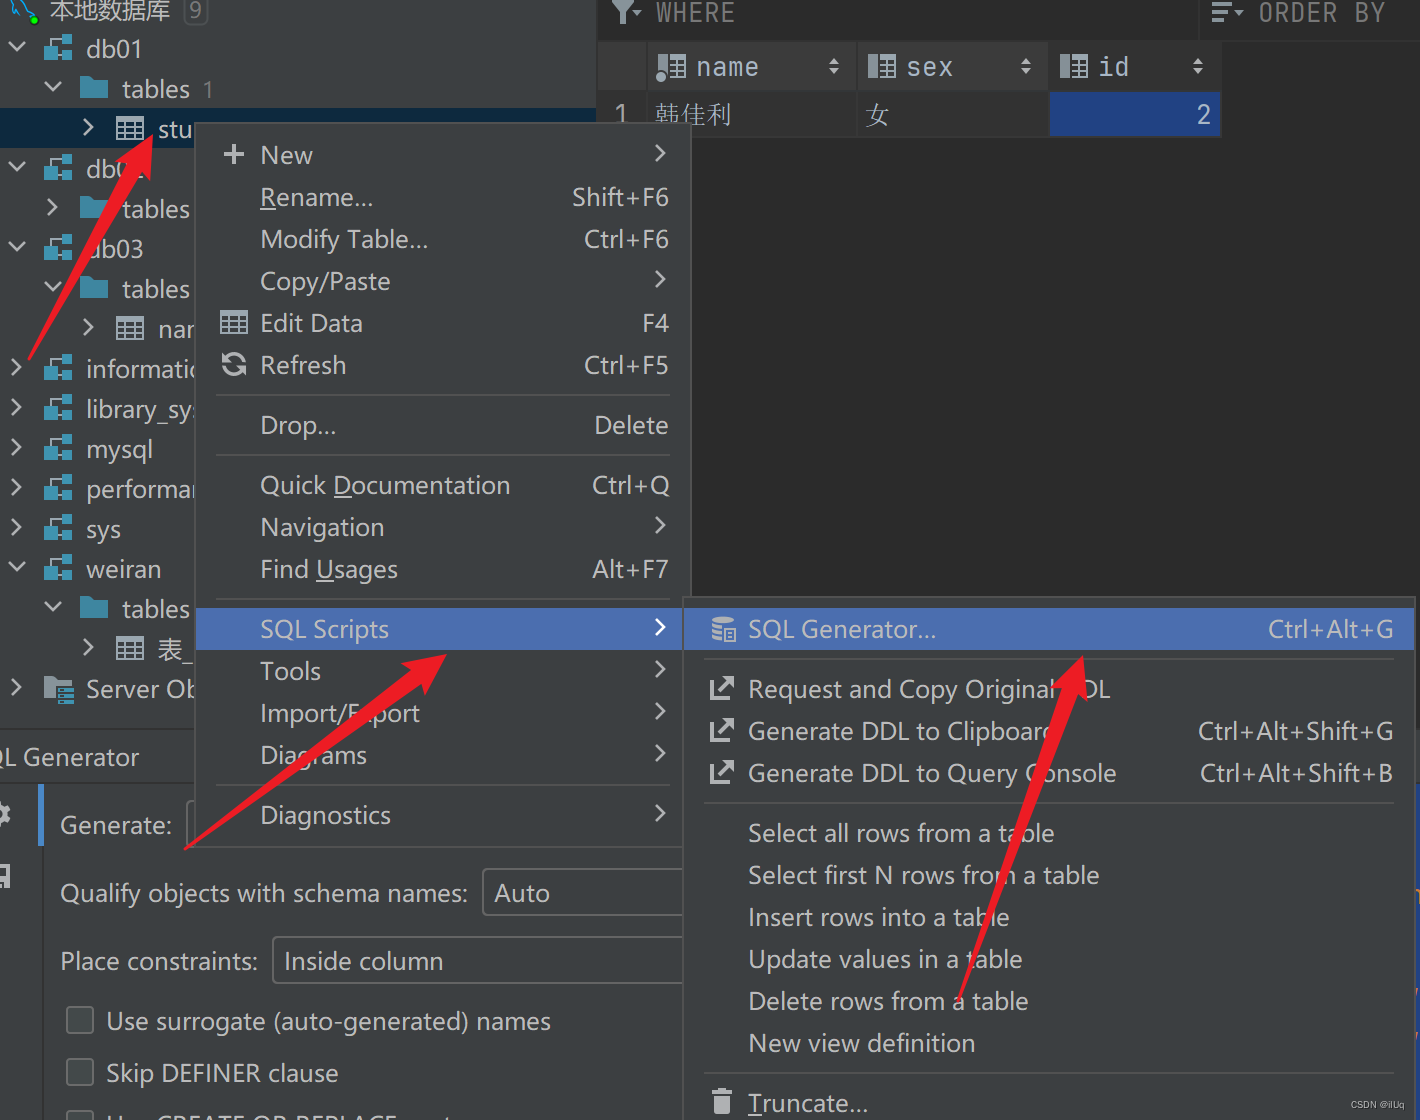Screen dimensions: 1420x1120
Task: Click the sys schema icon
Action: tap(58, 528)
